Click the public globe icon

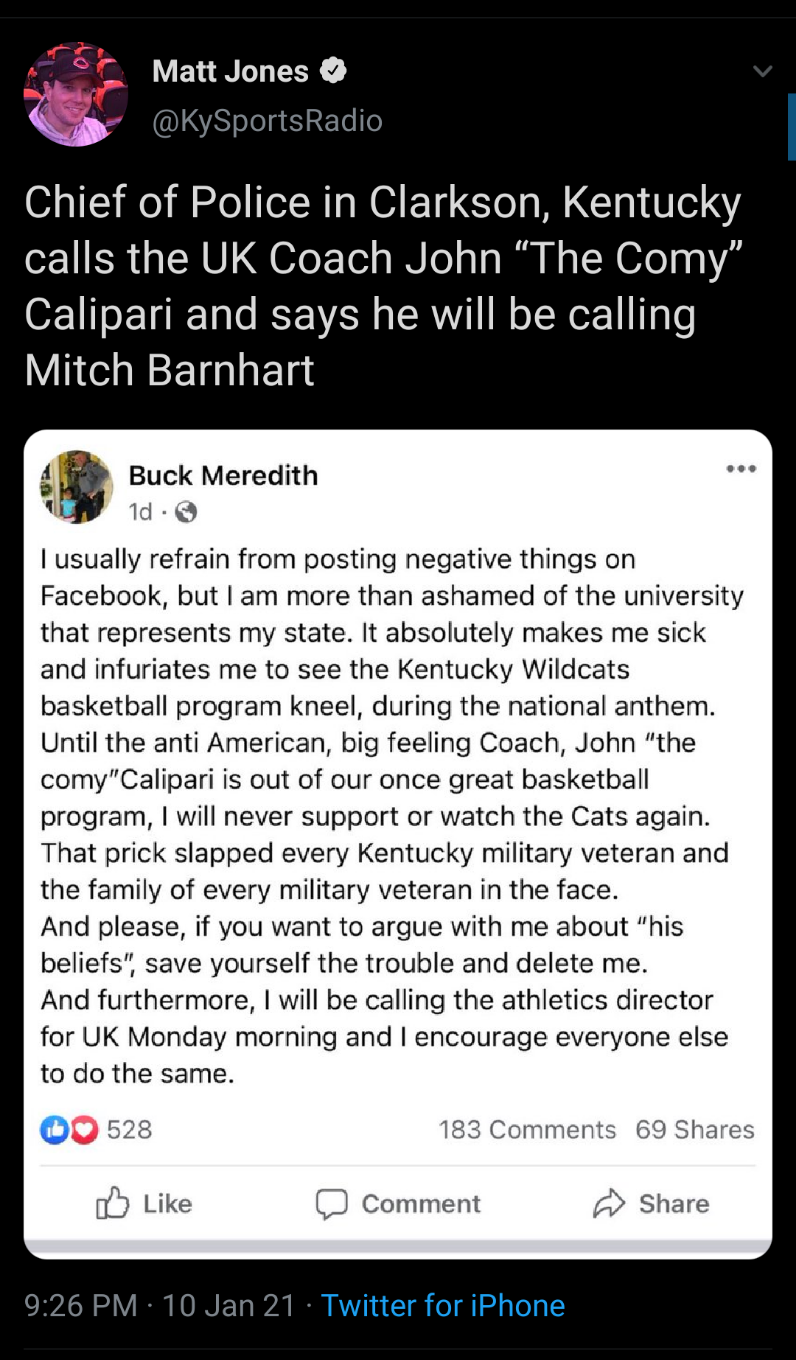click(186, 512)
